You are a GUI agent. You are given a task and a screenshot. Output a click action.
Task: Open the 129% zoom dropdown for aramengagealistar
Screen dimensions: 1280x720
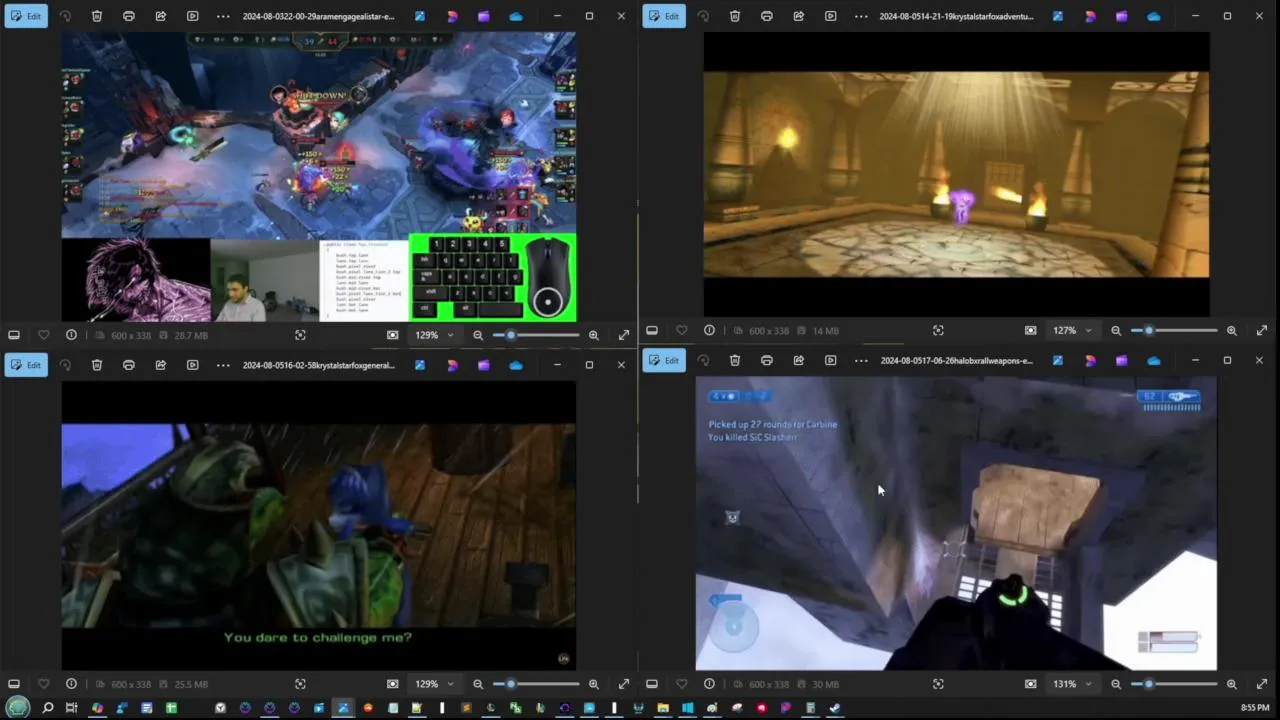435,335
